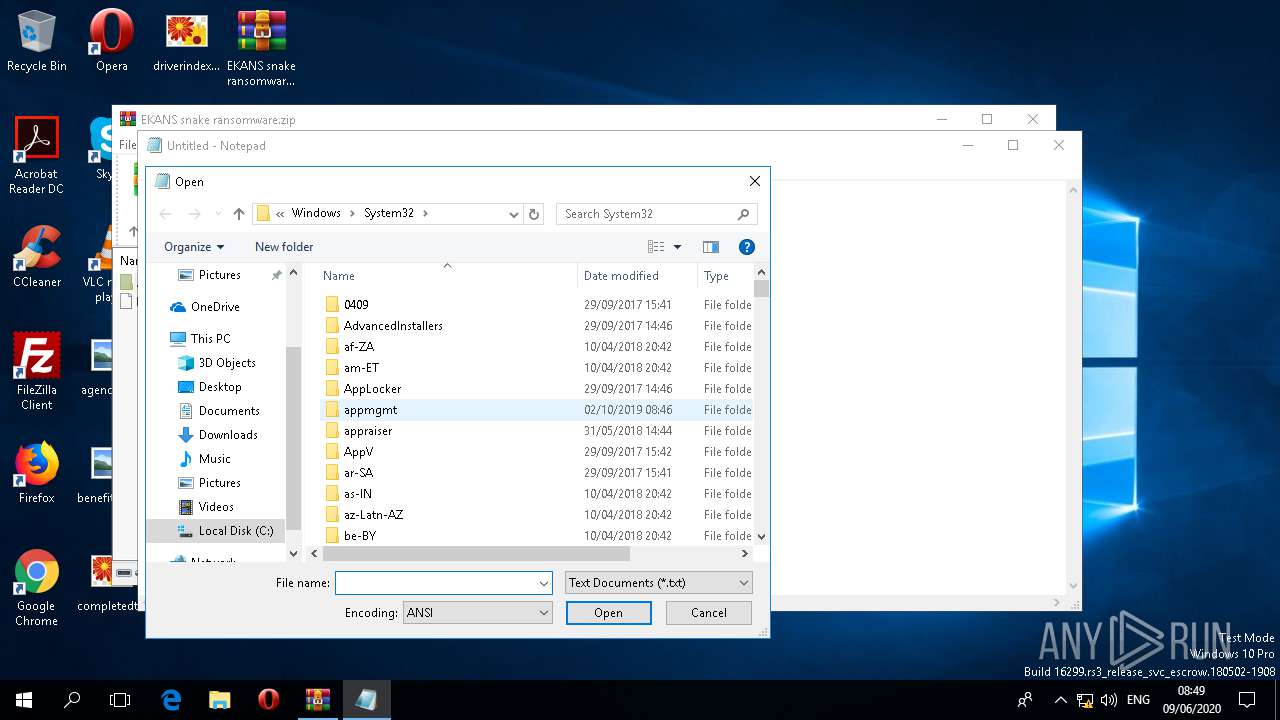Viewport: 1280px width, 720px height.
Task: Open FileZilla Client desktop shortcut
Action: point(37,372)
